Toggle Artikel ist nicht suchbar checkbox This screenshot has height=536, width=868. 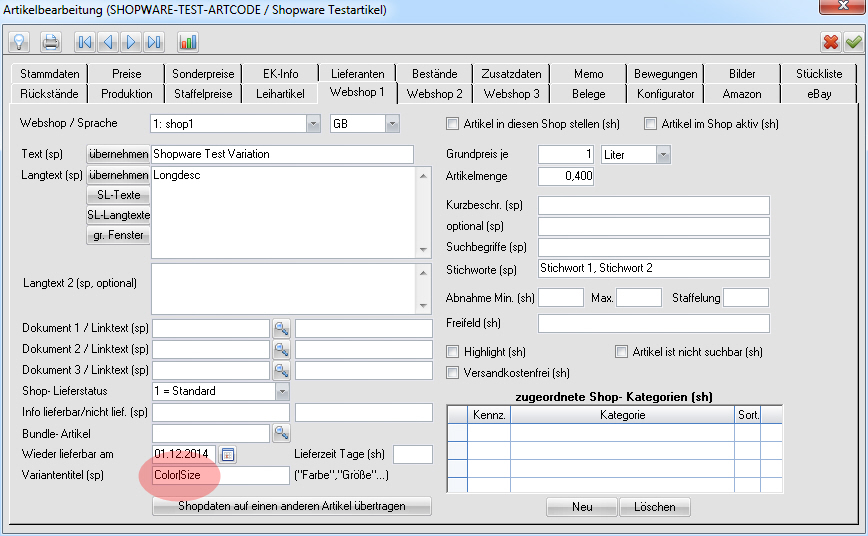point(621,352)
